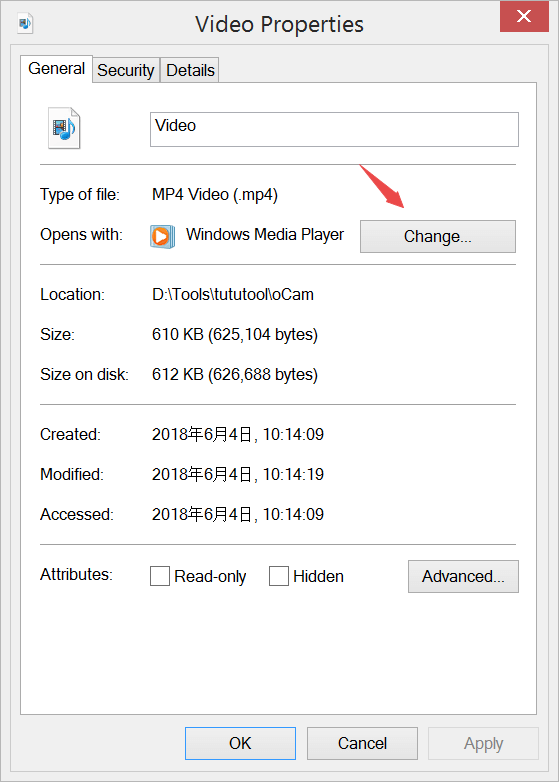Cancel the properties dialog
The image size is (559, 782).
[x=362, y=743]
